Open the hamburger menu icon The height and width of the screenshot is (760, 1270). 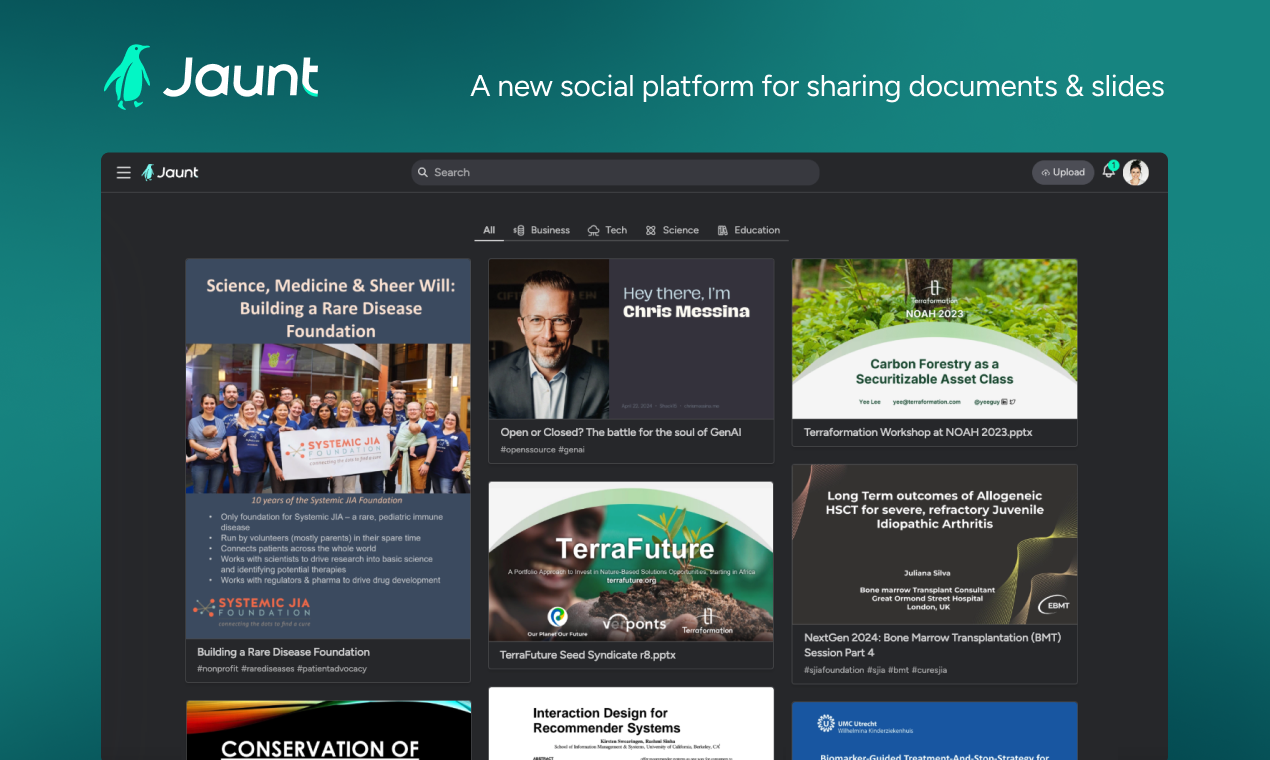tap(124, 172)
